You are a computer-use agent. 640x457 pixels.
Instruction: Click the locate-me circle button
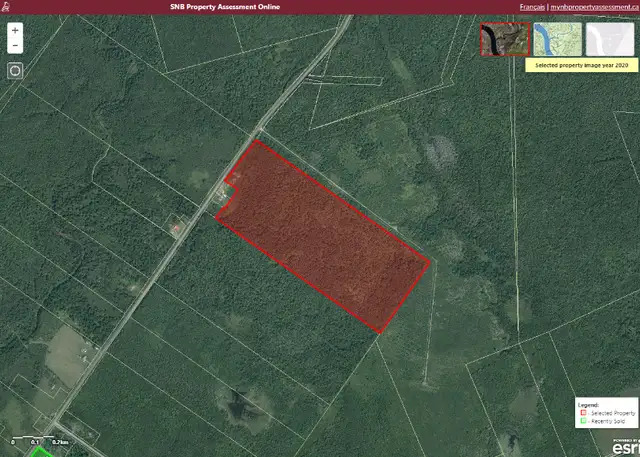(x=15, y=71)
